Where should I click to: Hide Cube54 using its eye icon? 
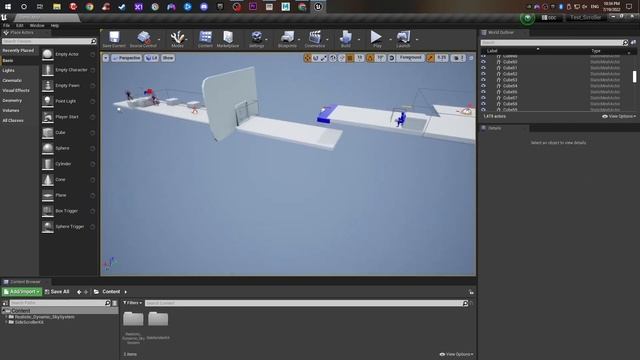484,86
